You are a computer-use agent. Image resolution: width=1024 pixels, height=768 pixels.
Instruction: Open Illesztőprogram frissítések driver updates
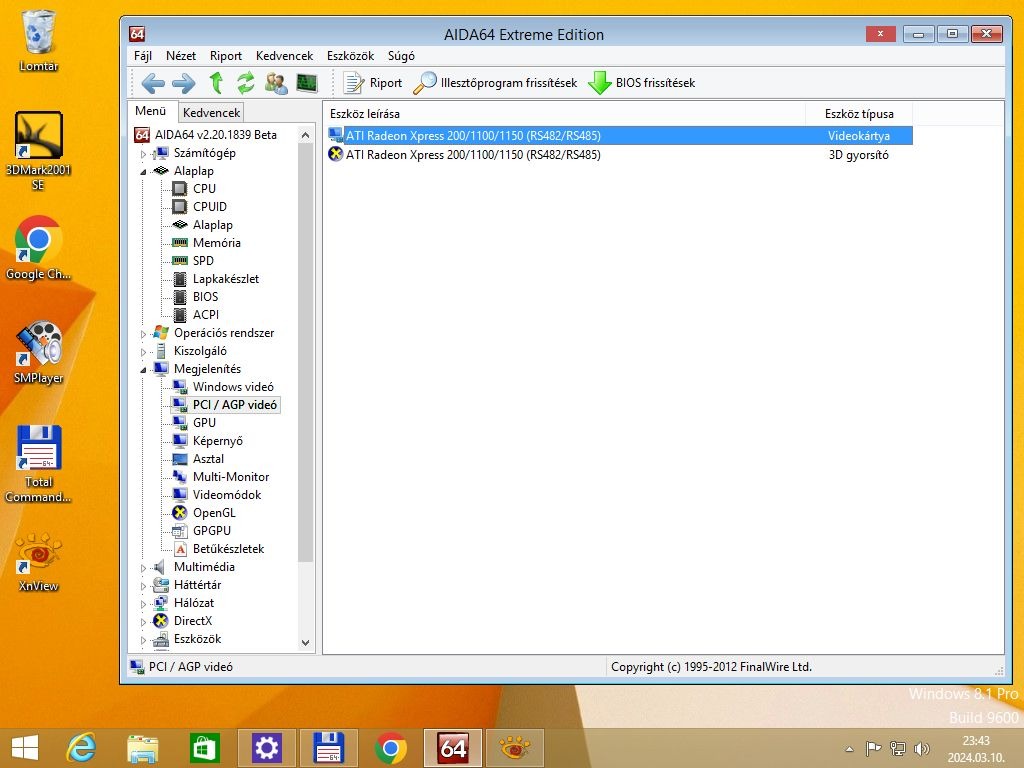point(496,83)
